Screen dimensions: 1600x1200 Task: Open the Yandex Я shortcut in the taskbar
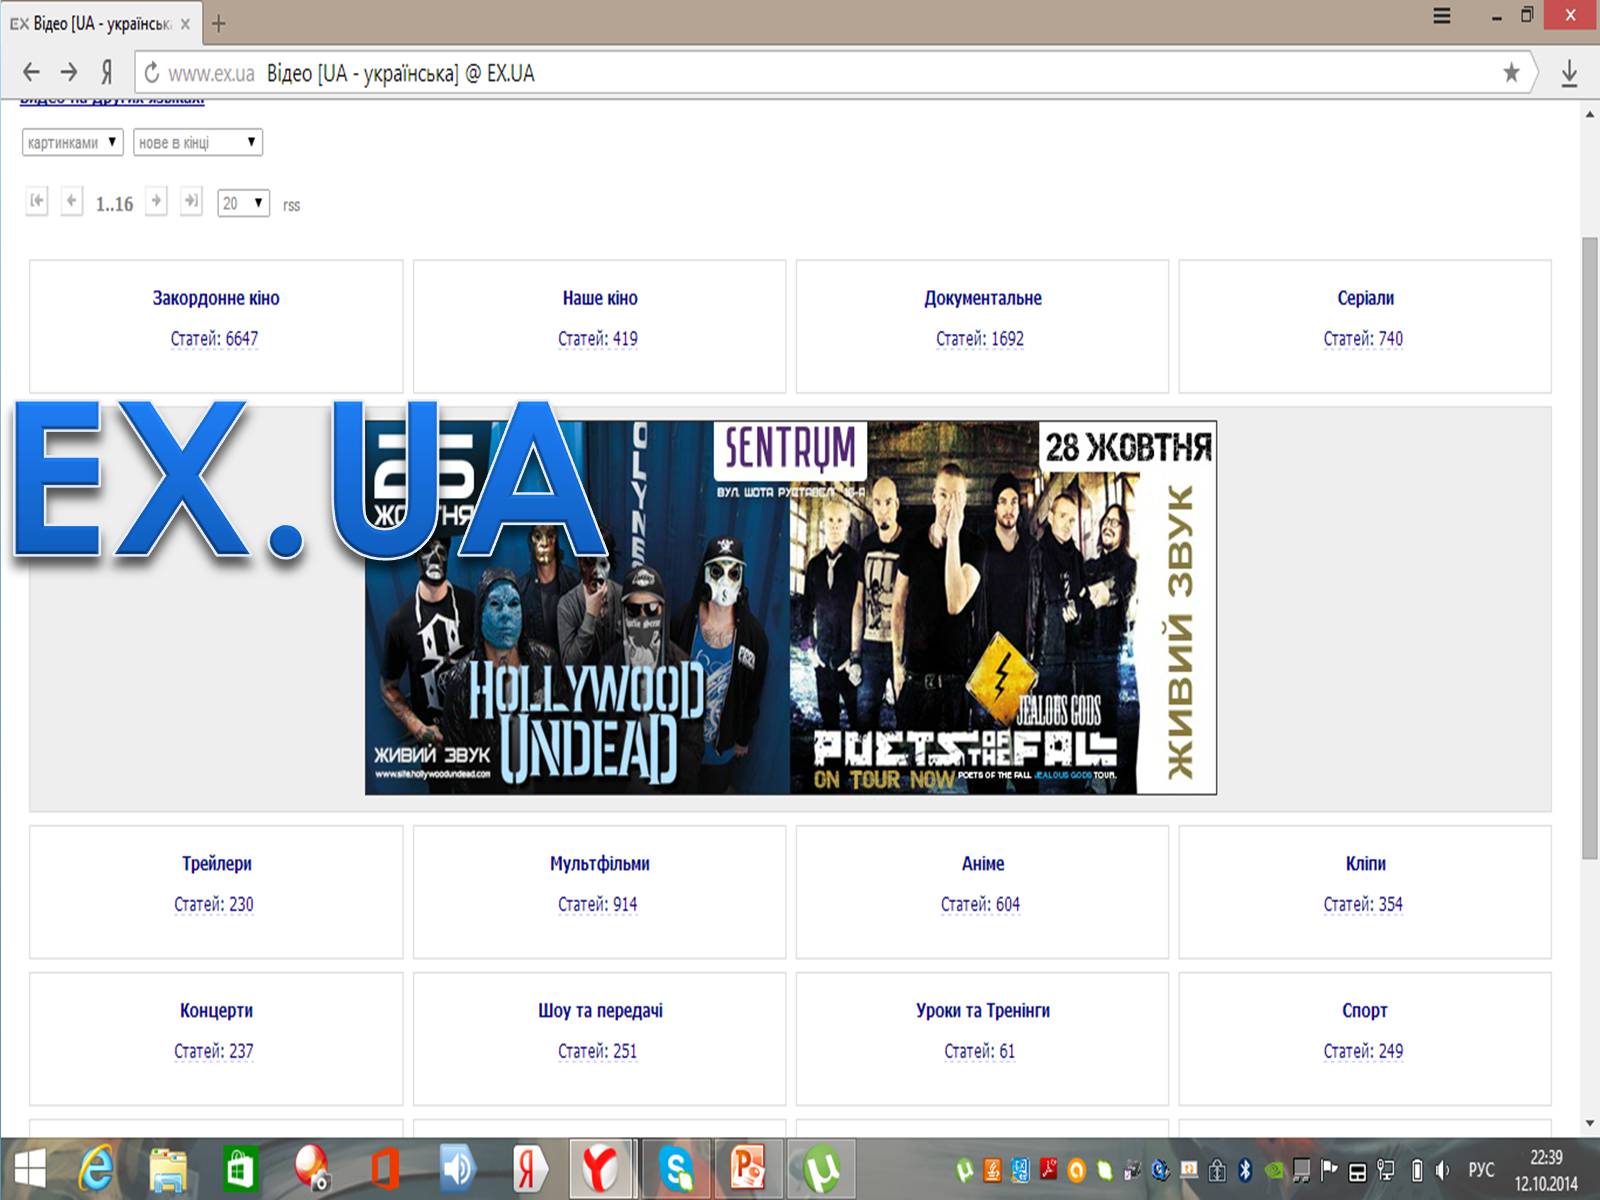529,1168
